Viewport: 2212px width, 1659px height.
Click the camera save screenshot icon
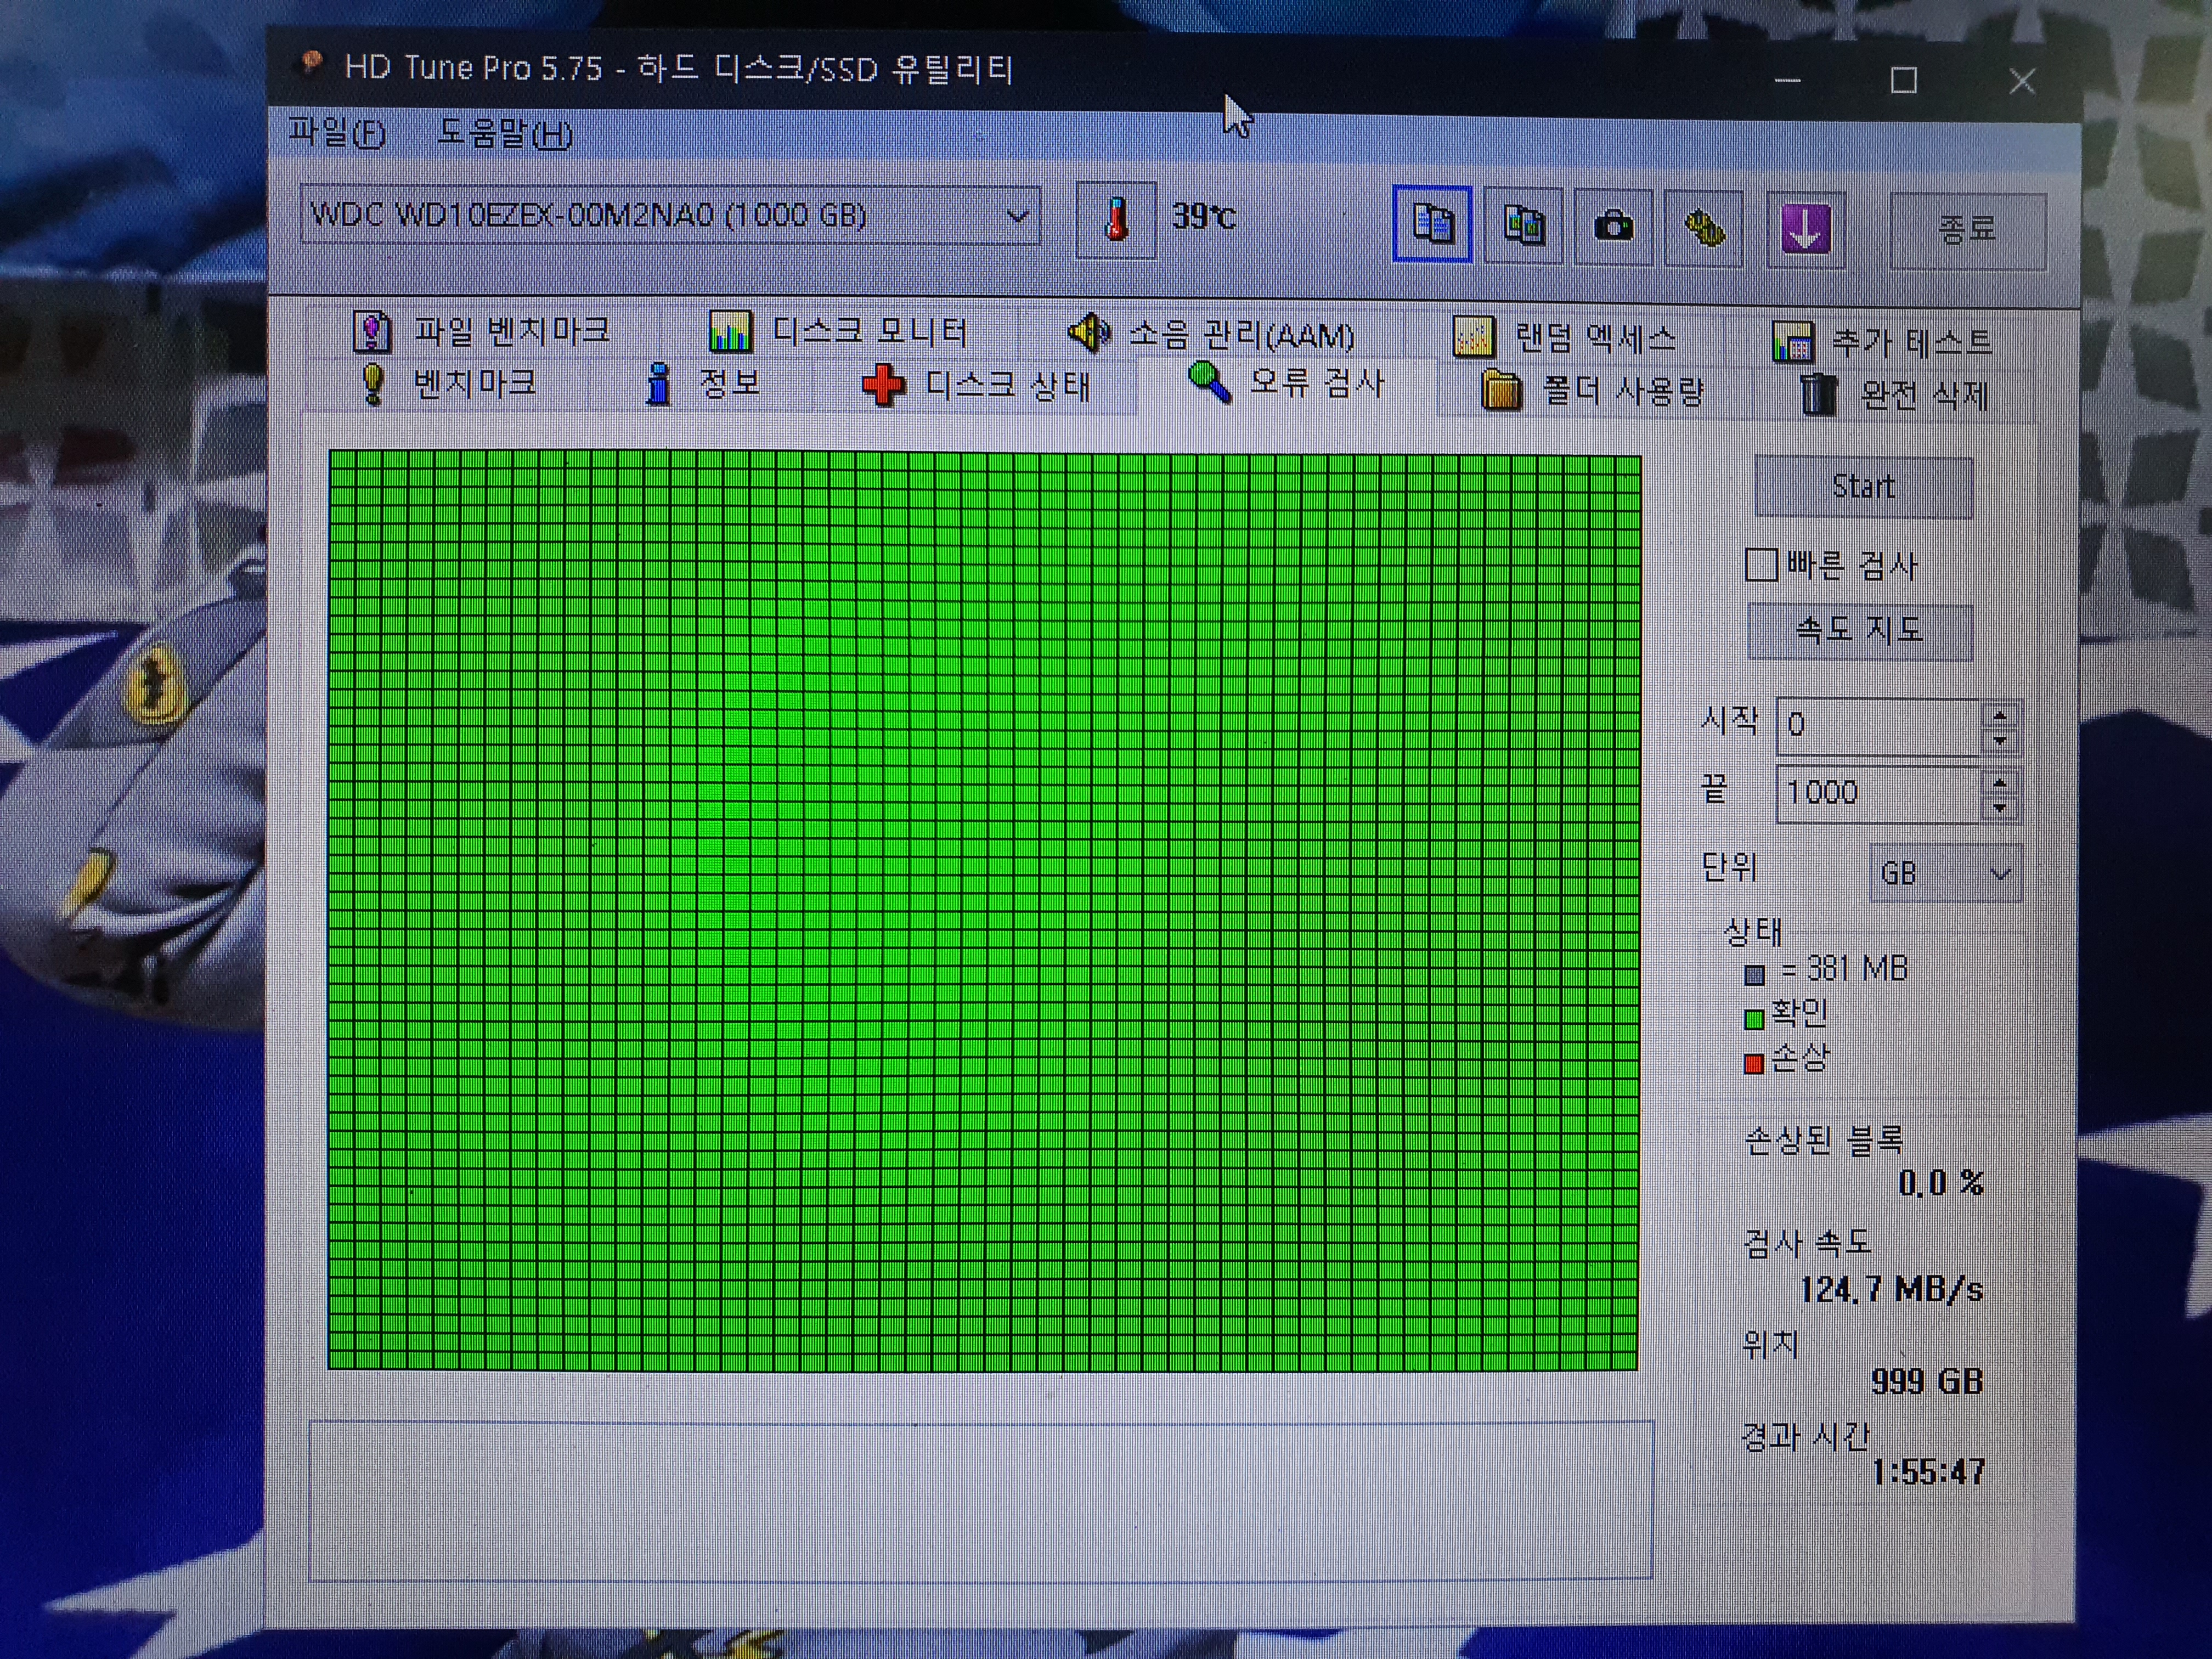[x=1613, y=228]
